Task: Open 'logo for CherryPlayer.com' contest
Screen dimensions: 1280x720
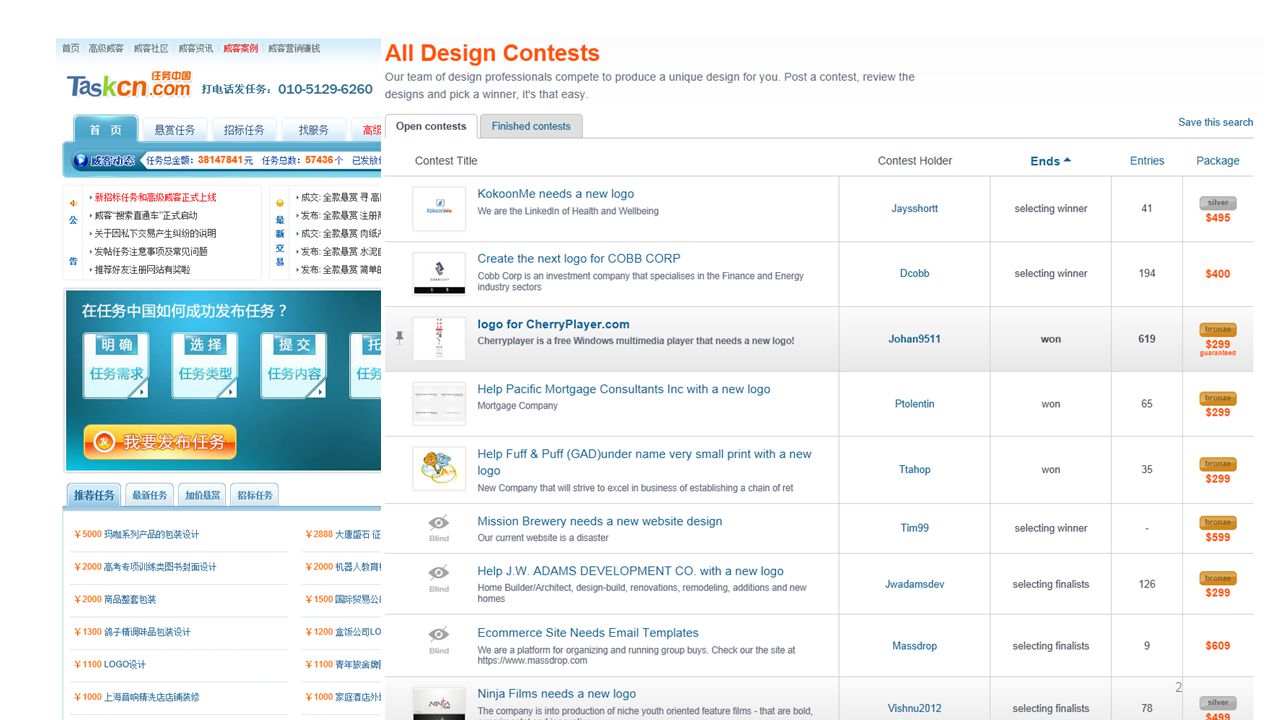Action: tap(553, 324)
